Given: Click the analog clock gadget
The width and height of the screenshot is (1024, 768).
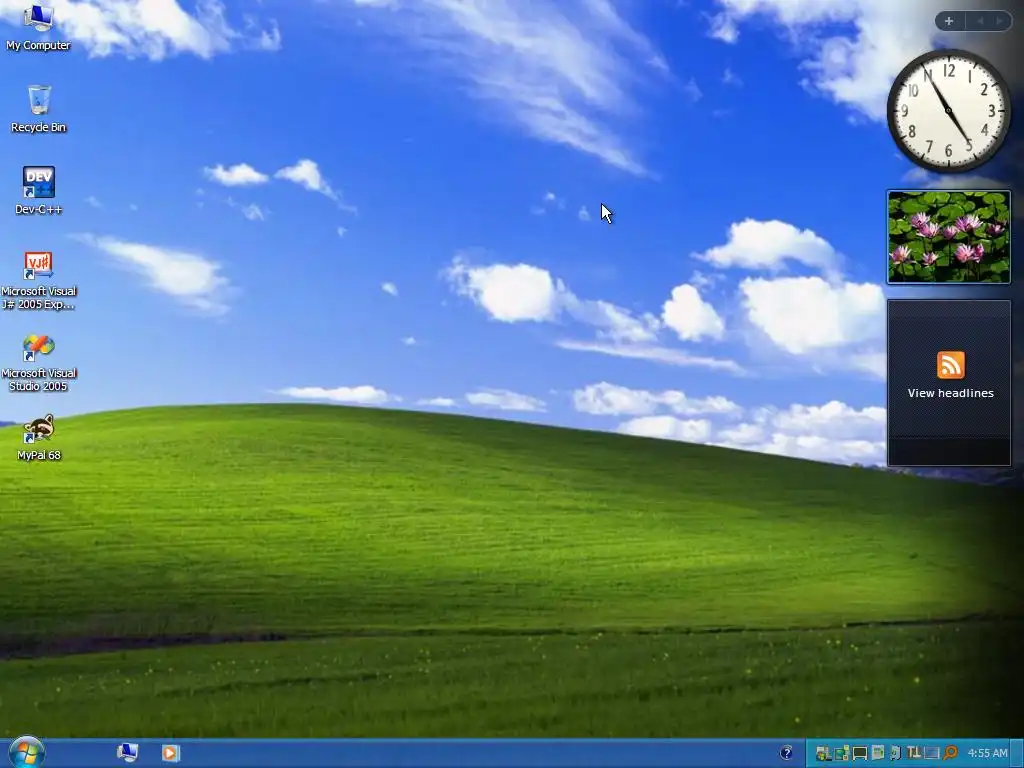Looking at the screenshot, I should (948, 110).
